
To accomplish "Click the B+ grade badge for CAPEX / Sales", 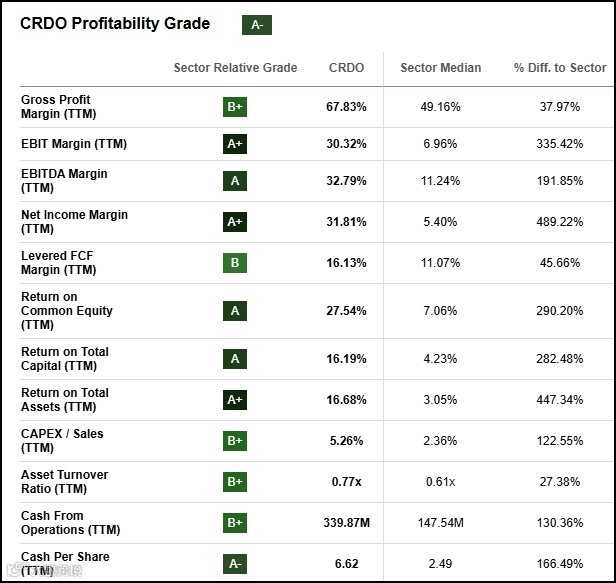I will pyautogui.click(x=235, y=441).
